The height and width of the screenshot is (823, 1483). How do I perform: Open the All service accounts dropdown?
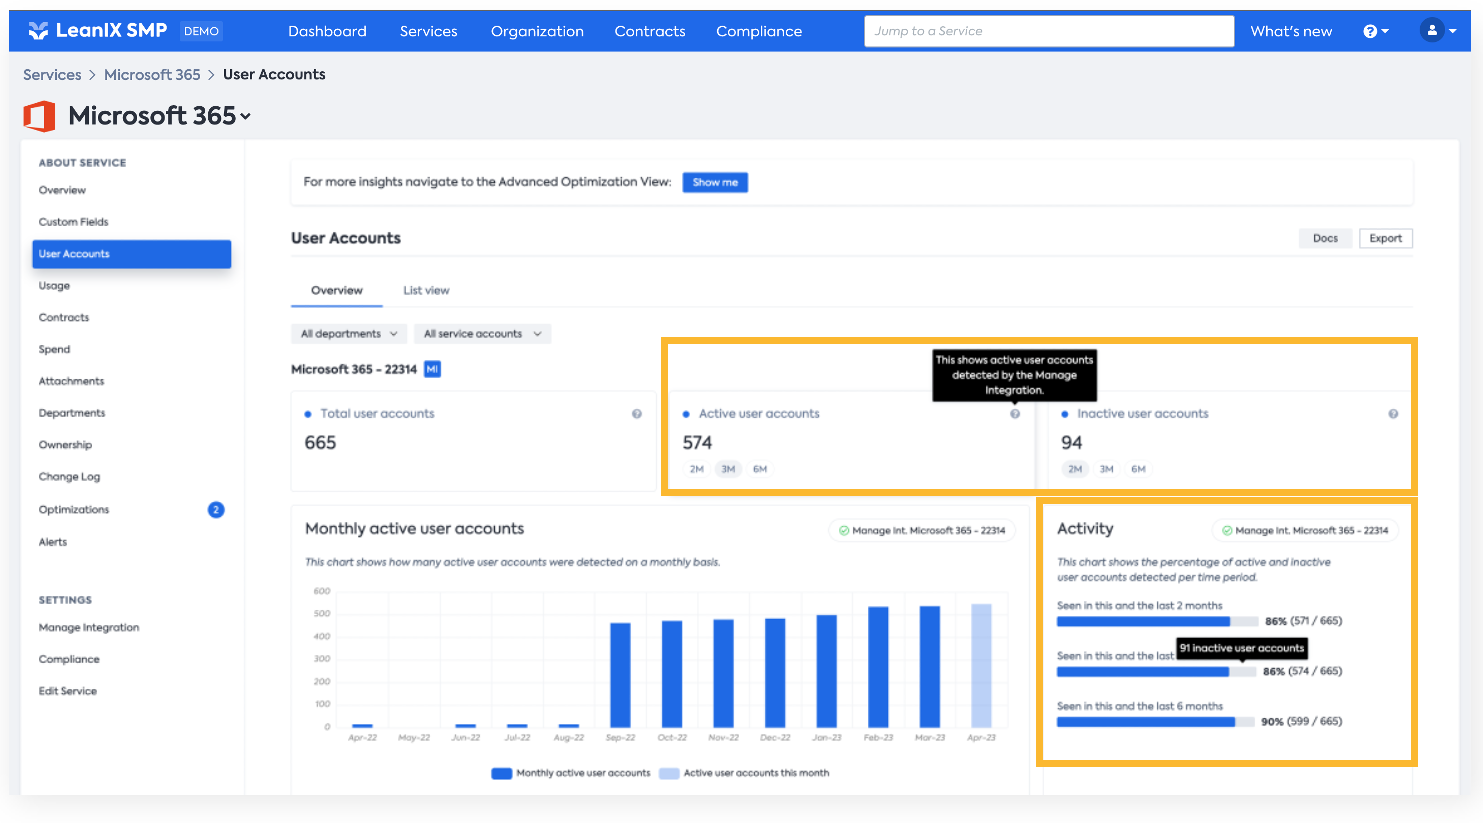coord(482,334)
